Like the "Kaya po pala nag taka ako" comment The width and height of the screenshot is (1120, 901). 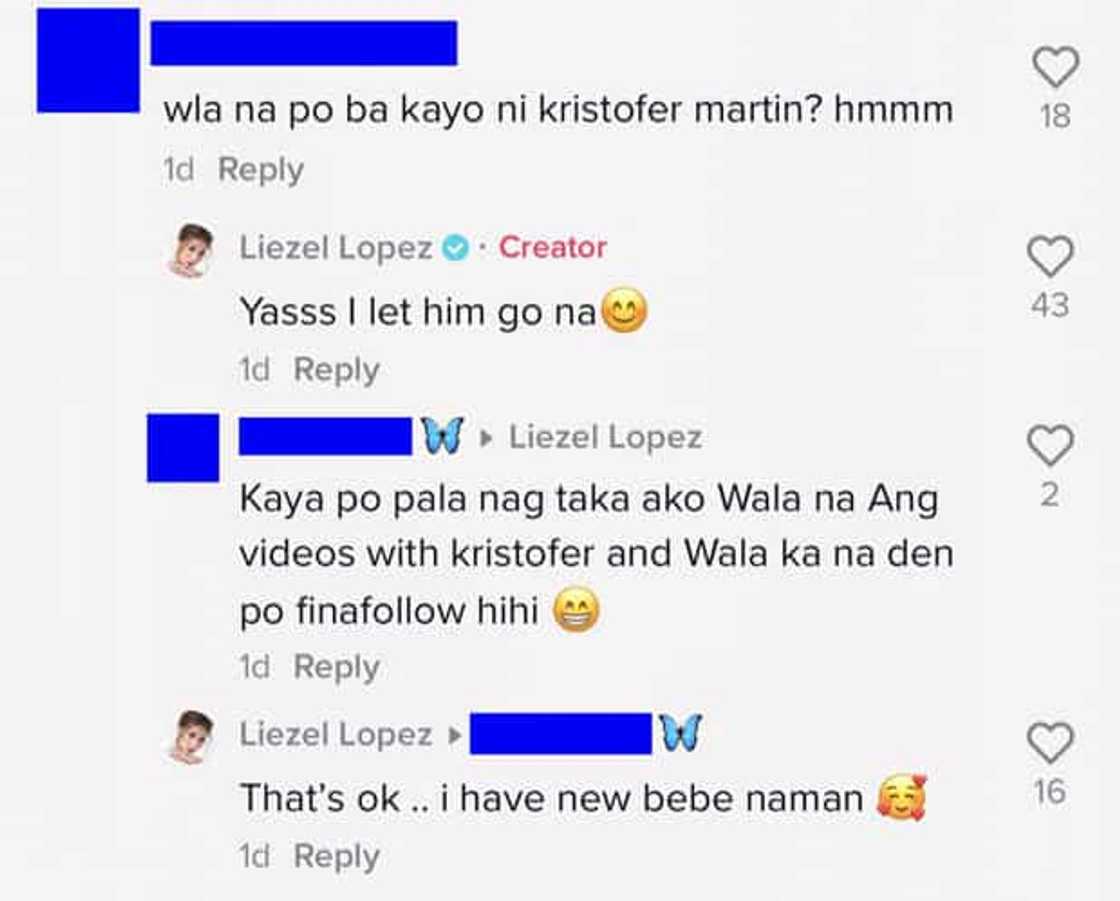click(x=1050, y=446)
